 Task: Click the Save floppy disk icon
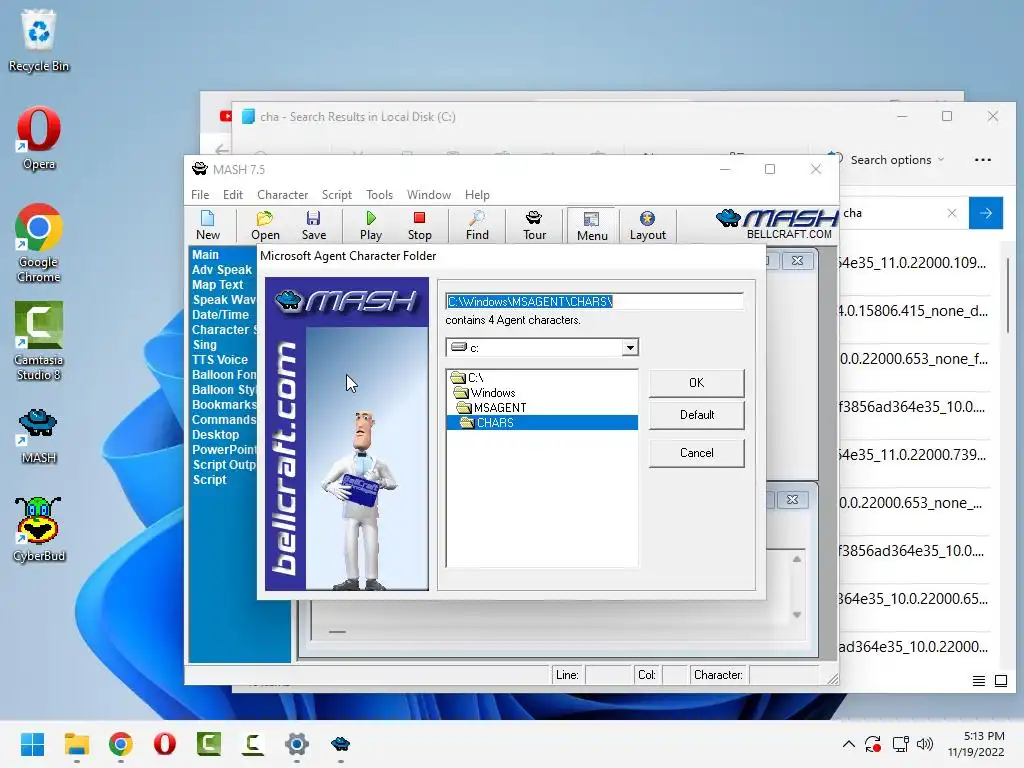tap(313, 225)
